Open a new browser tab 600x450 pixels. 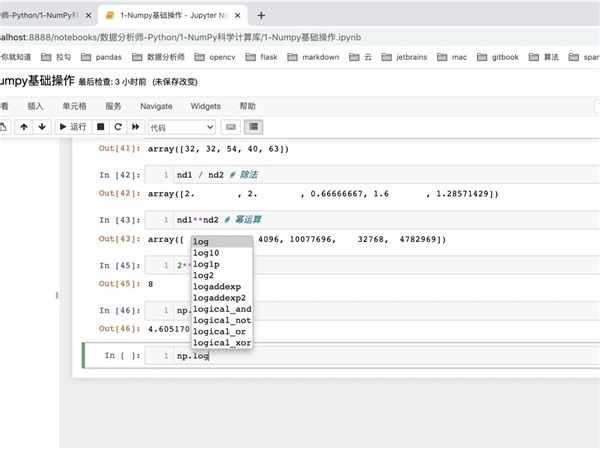pyautogui.click(x=261, y=15)
